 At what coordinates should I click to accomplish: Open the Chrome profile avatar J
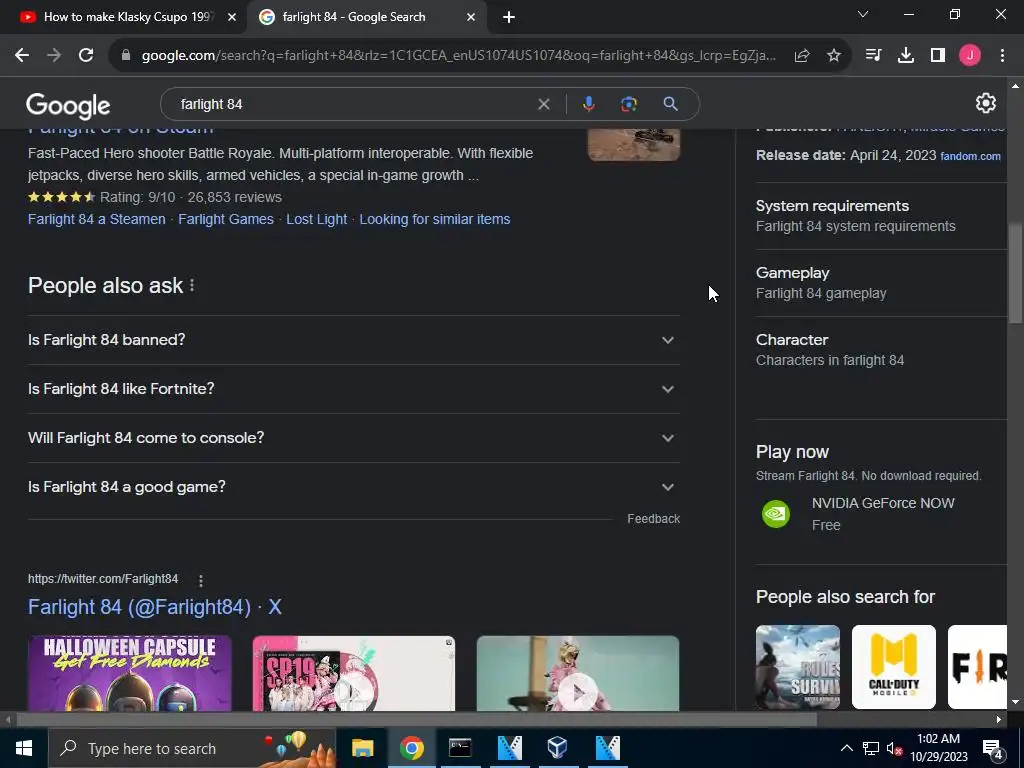(970, 56)
